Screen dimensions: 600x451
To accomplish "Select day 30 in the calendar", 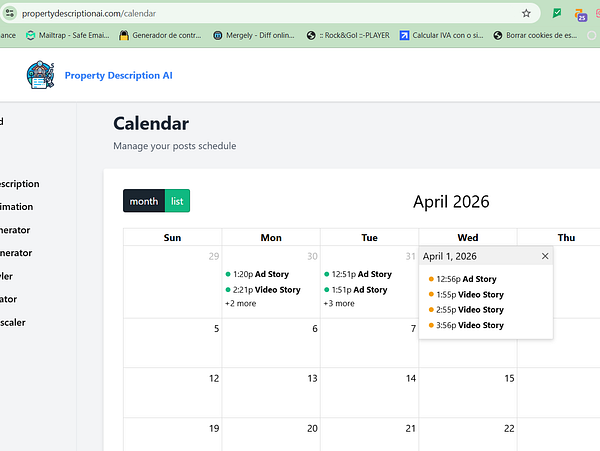I will (x=312, y=256).
